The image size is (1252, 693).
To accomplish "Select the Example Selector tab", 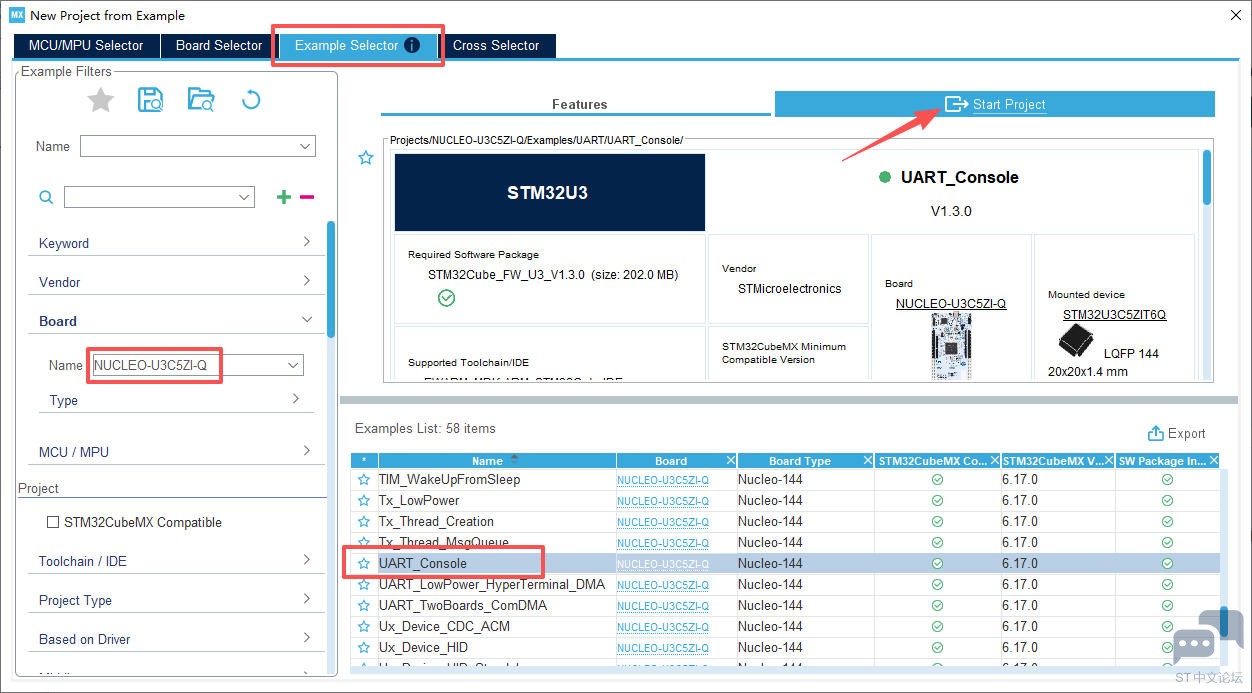I will pyautogui.click(x=357, y=45).
